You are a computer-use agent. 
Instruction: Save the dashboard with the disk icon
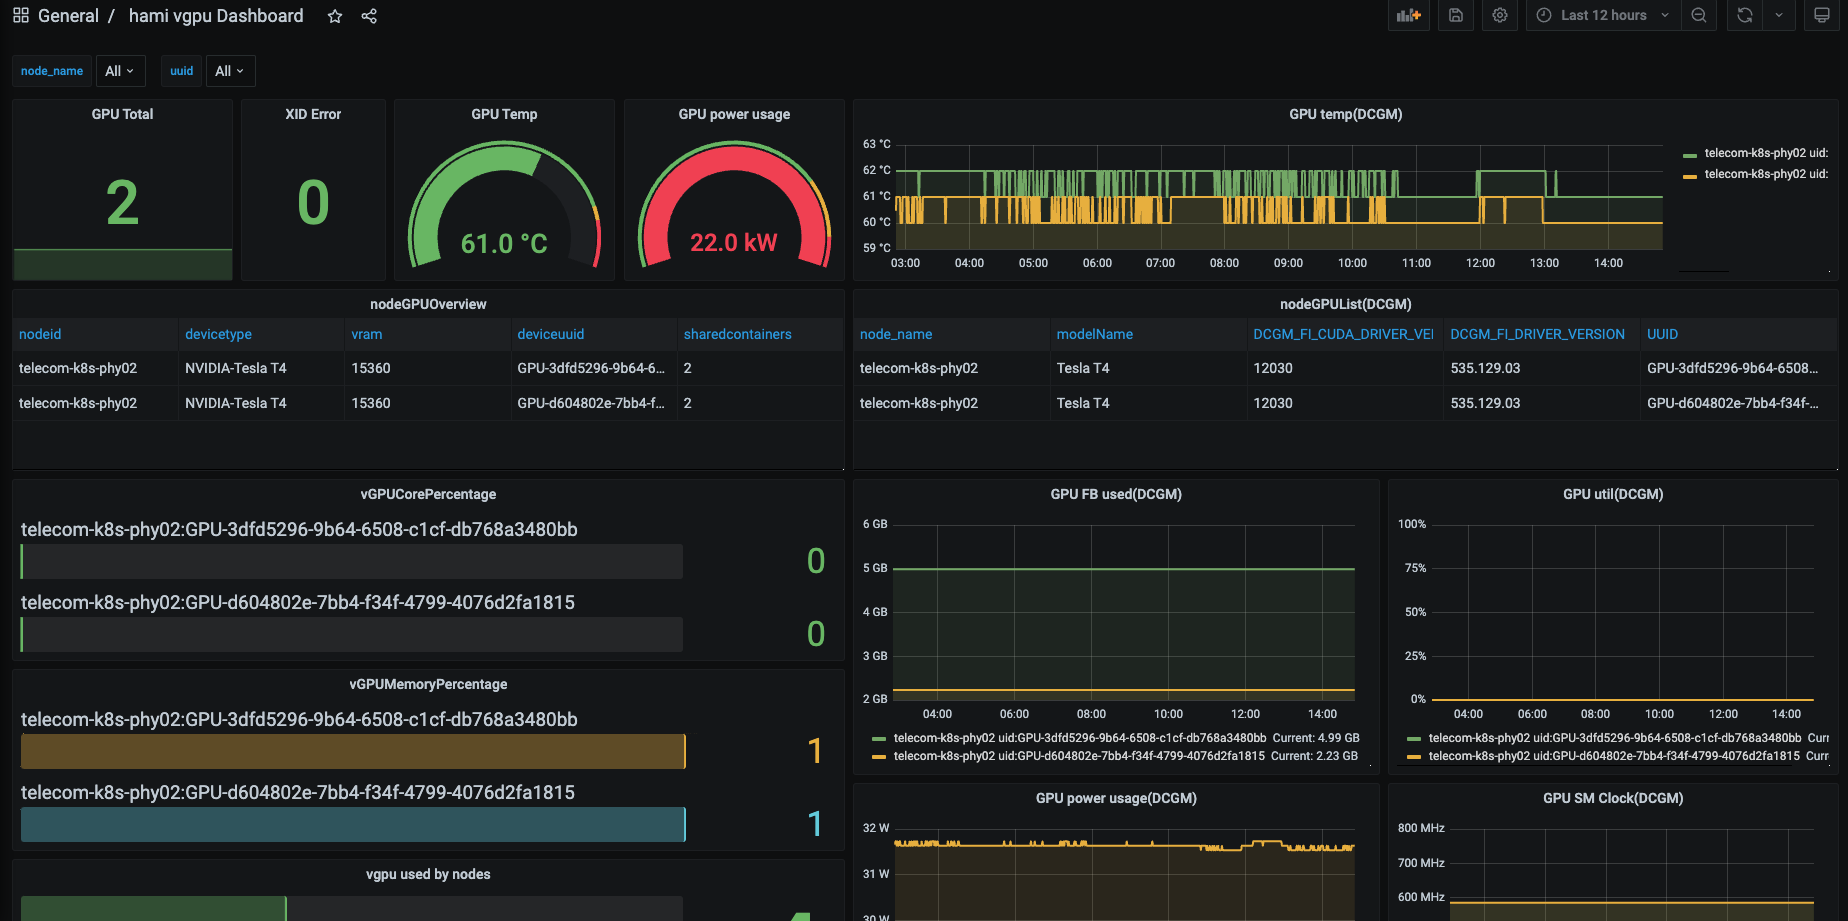1456,16
